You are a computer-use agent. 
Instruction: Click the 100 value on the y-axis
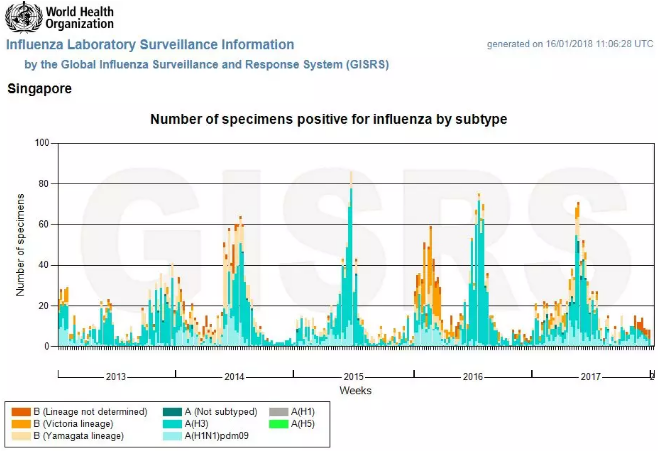(41, 143)
